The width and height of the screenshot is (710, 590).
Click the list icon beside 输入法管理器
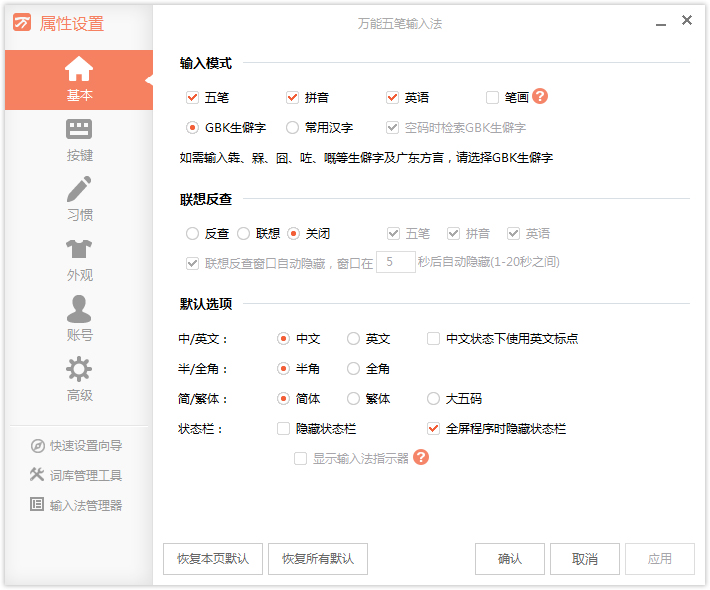tap(37, 504)
